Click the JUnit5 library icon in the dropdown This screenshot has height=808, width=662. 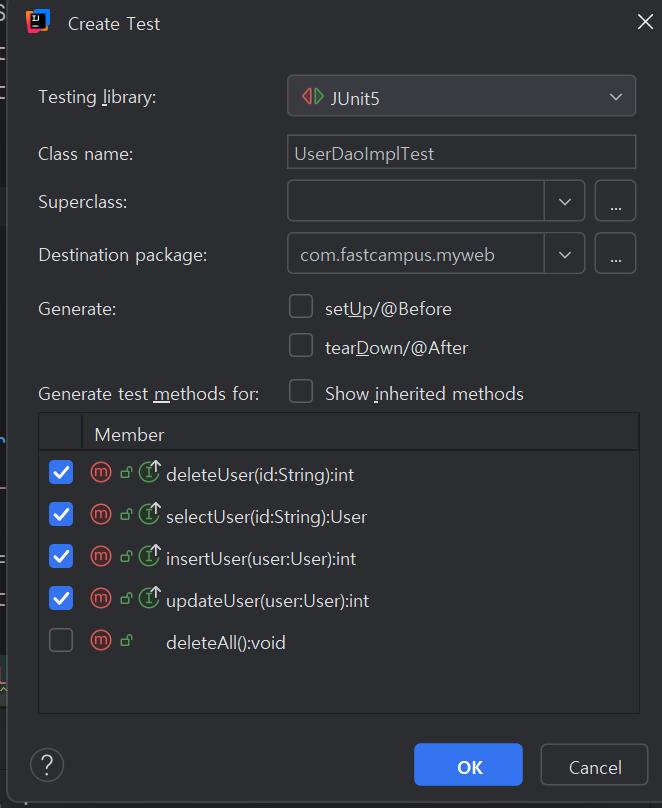coord(313,96)
